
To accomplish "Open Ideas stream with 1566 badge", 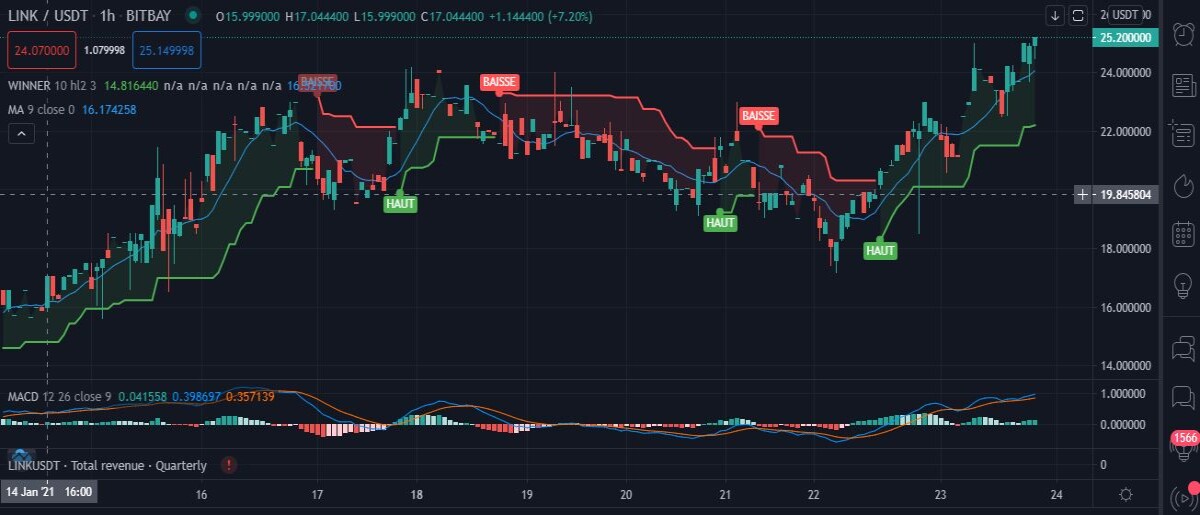I will [1183, 447].
